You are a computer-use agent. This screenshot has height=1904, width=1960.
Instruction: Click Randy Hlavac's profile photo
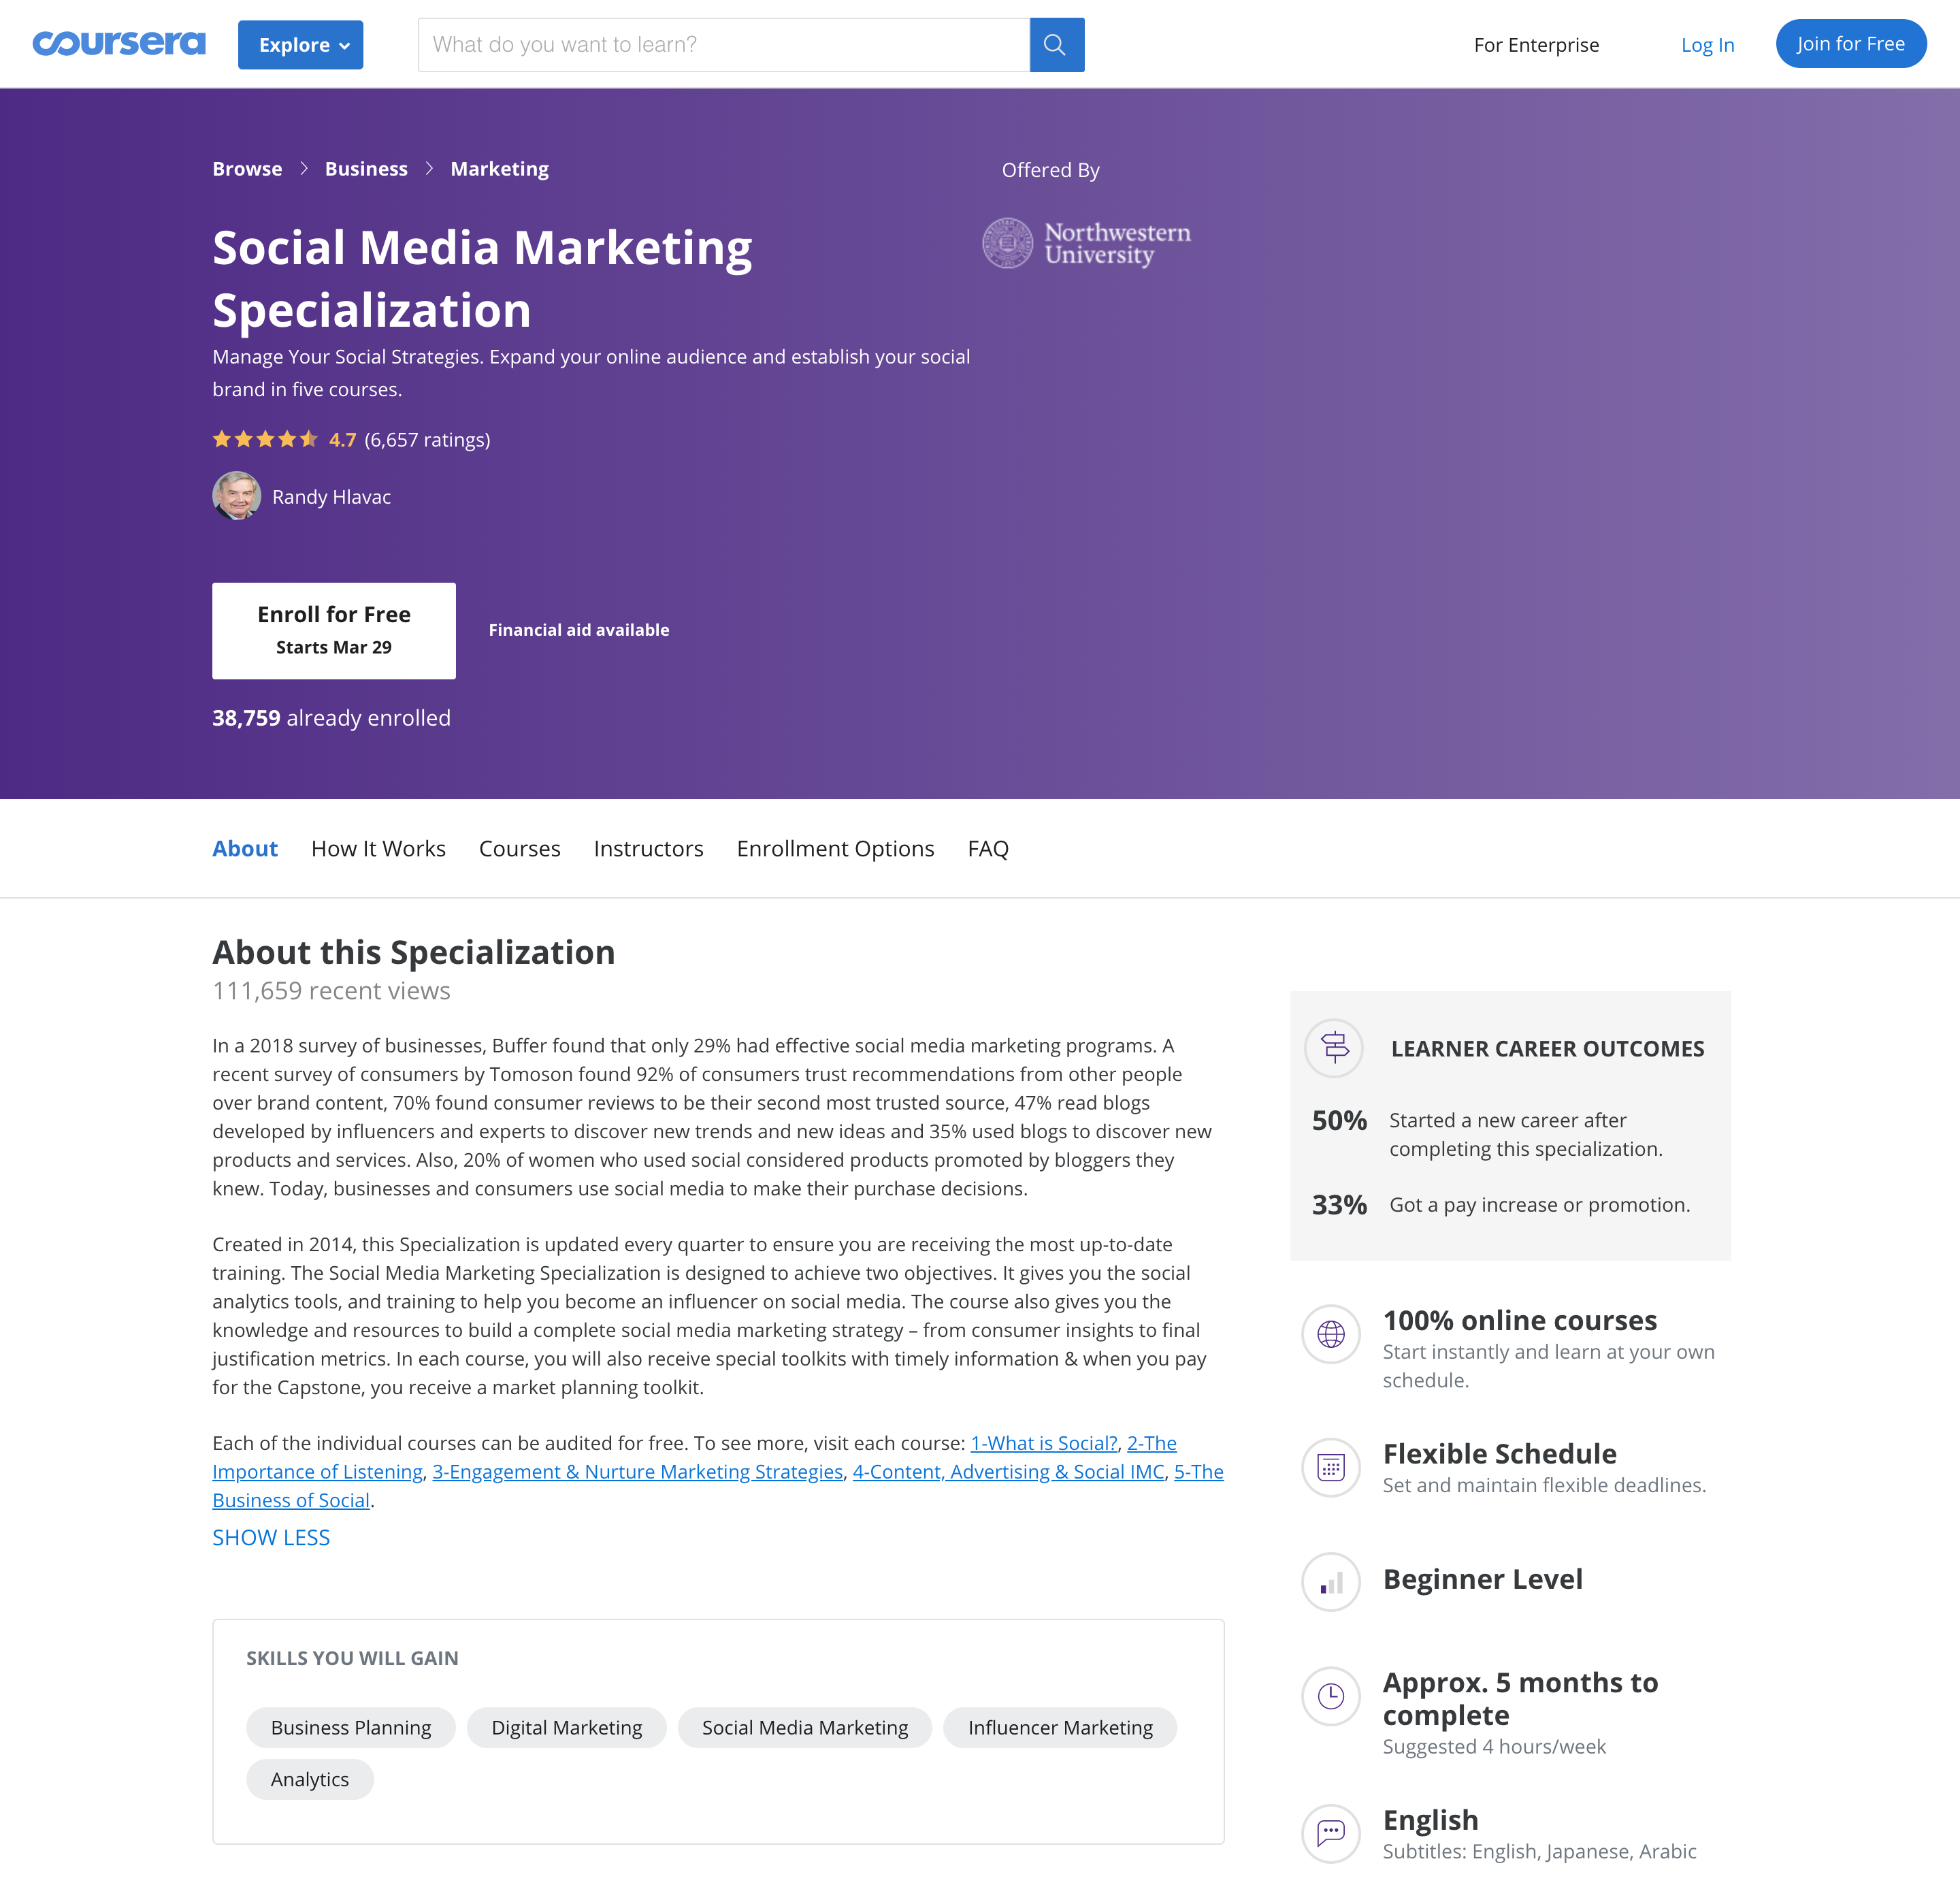pos(237,496)
